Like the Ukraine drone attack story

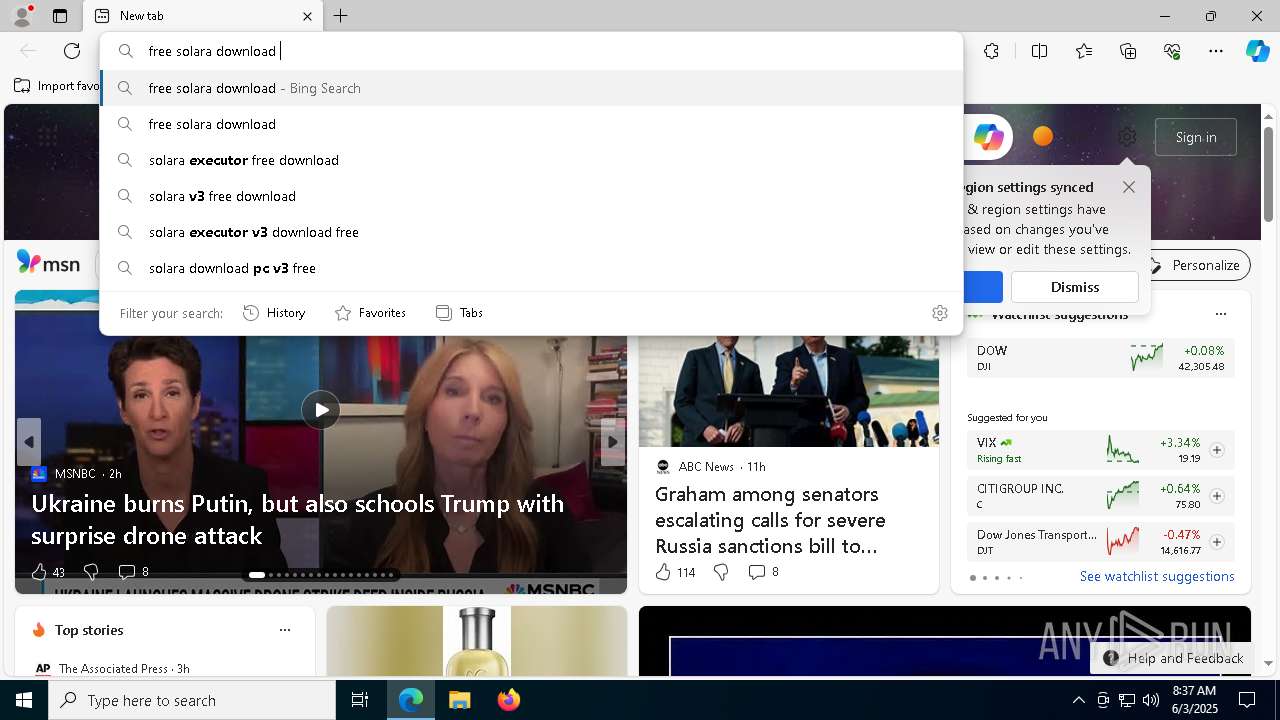[x=47, y=572]
